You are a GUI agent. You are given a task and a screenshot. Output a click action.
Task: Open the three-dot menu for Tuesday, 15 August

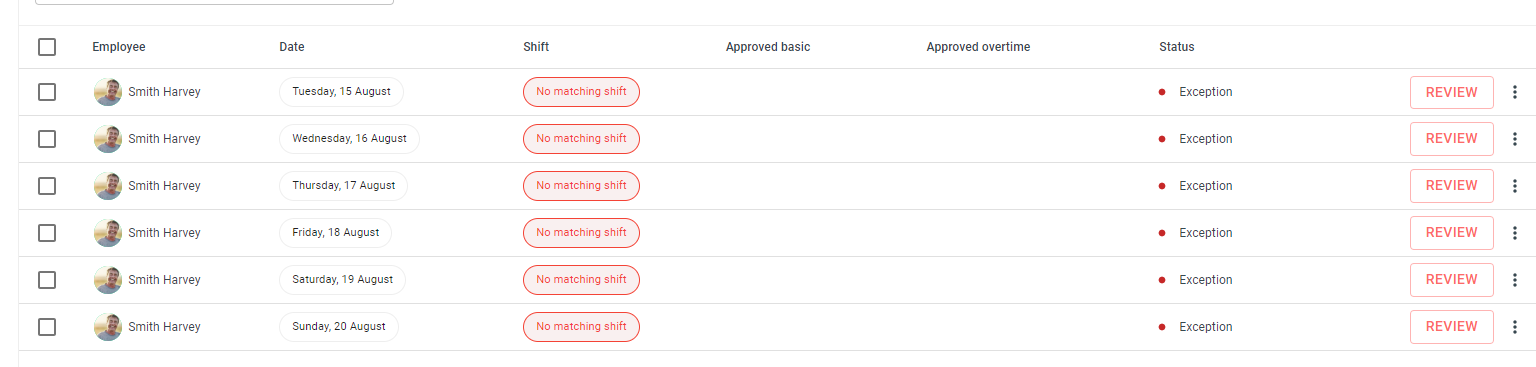1514,92
